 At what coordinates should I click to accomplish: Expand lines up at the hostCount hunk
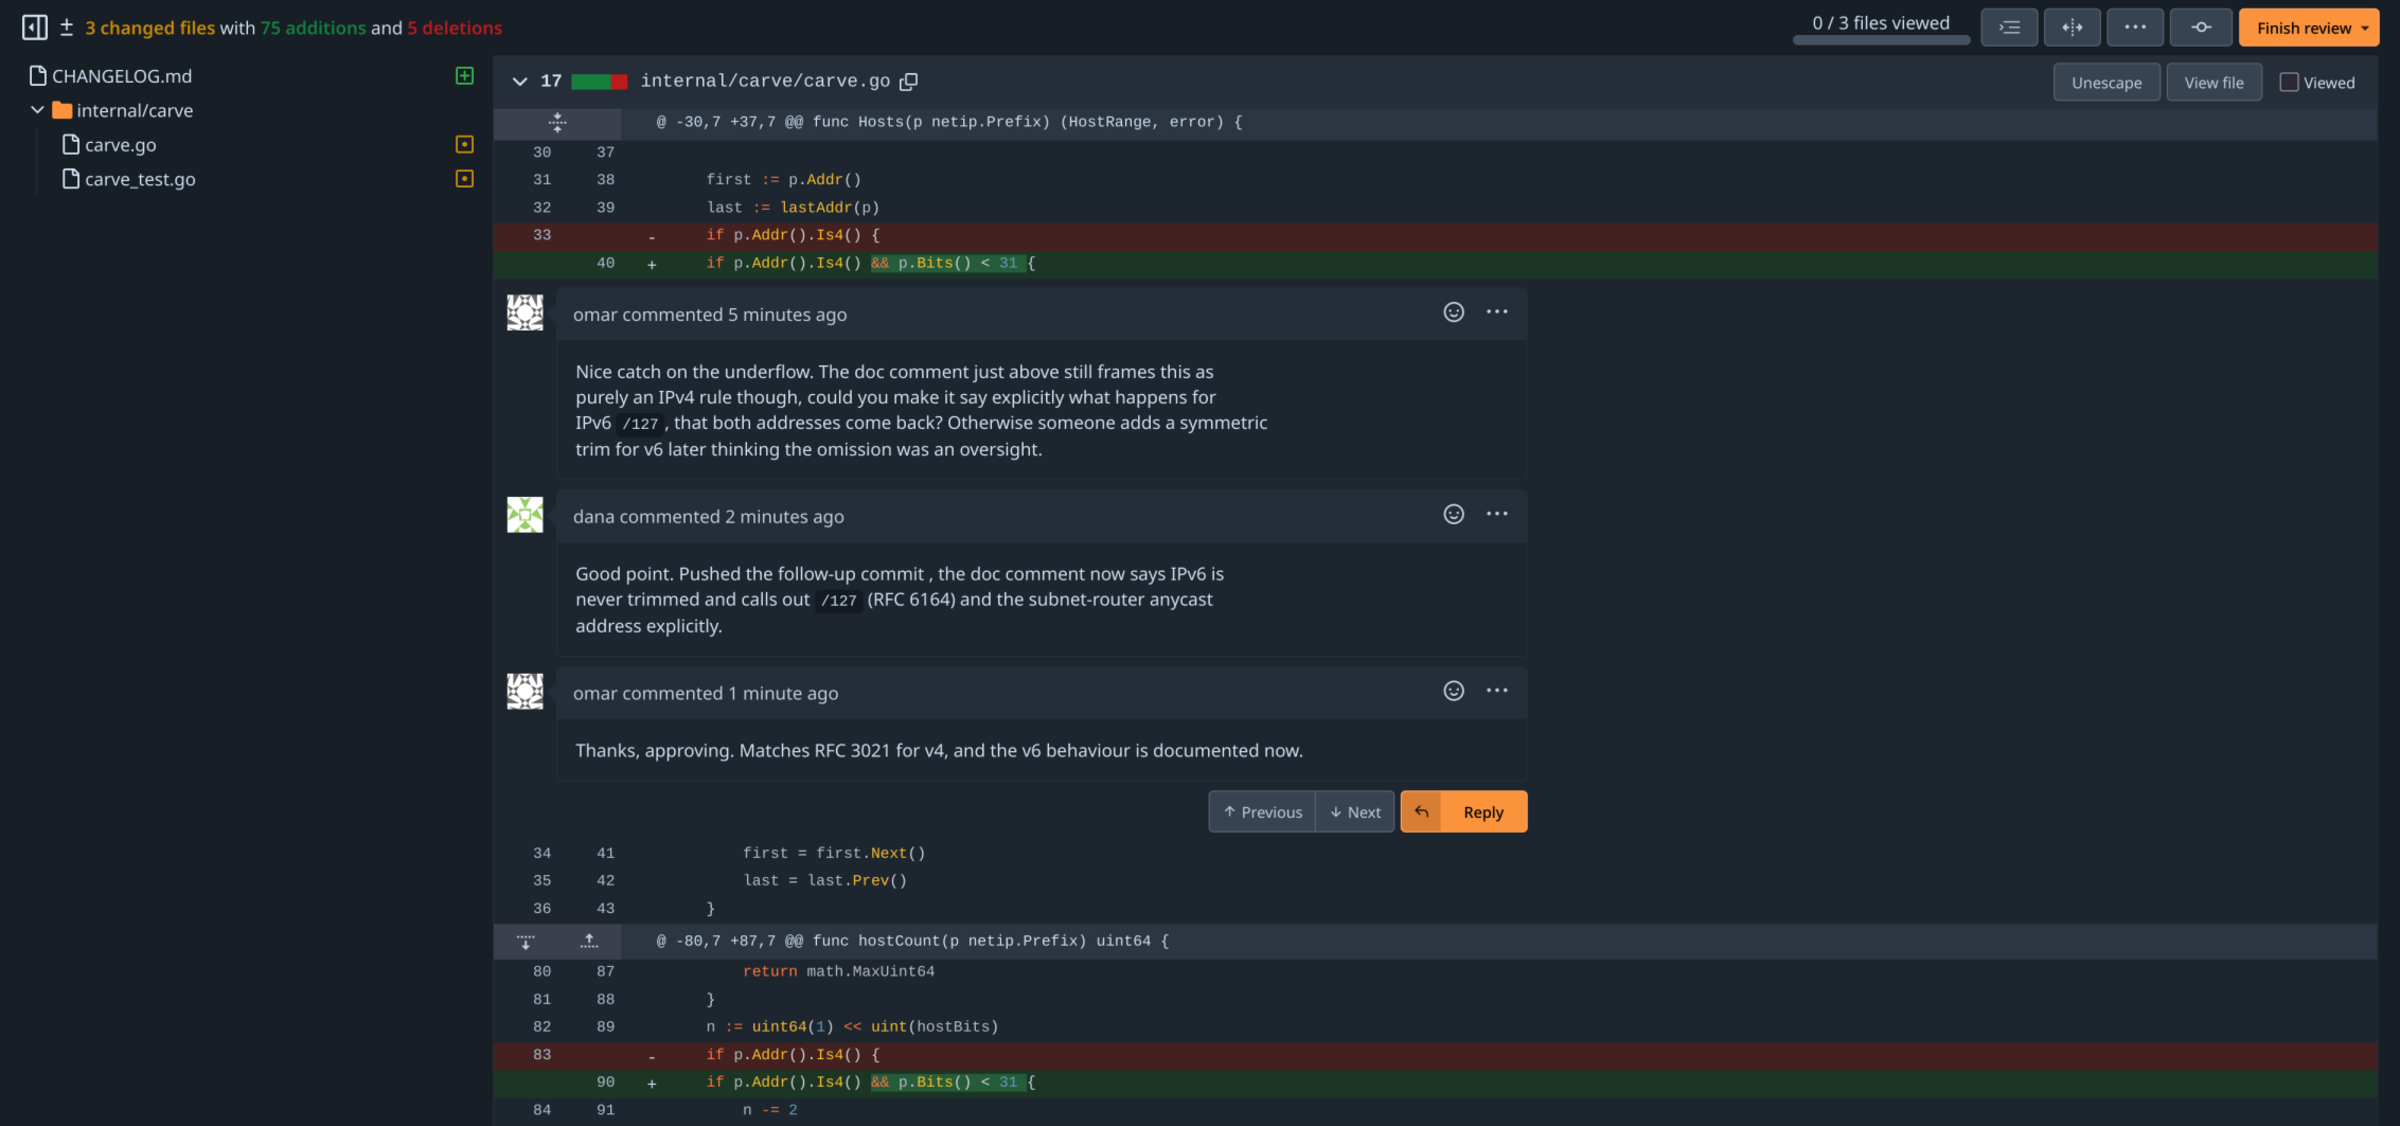(589, 941)
